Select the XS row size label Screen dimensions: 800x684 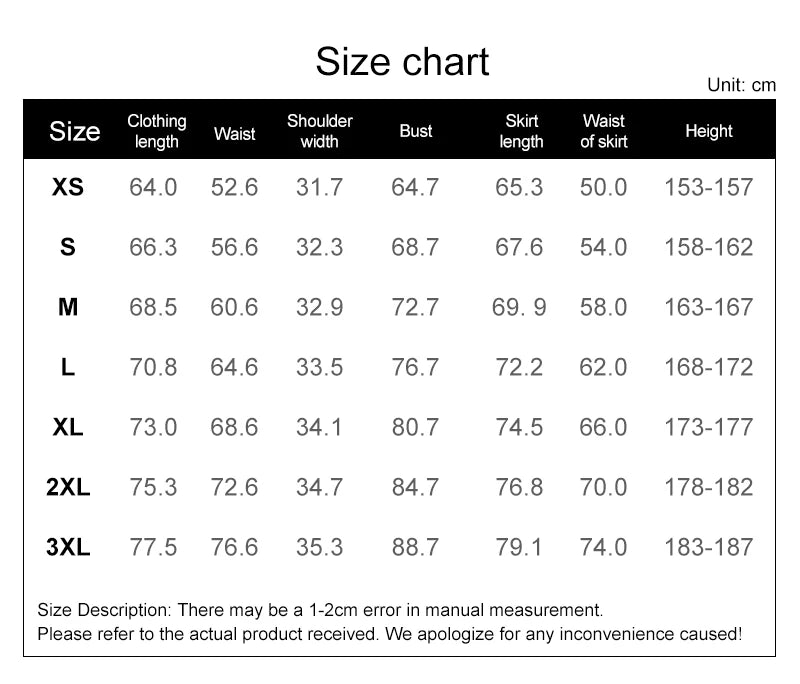tap(68, 187)
